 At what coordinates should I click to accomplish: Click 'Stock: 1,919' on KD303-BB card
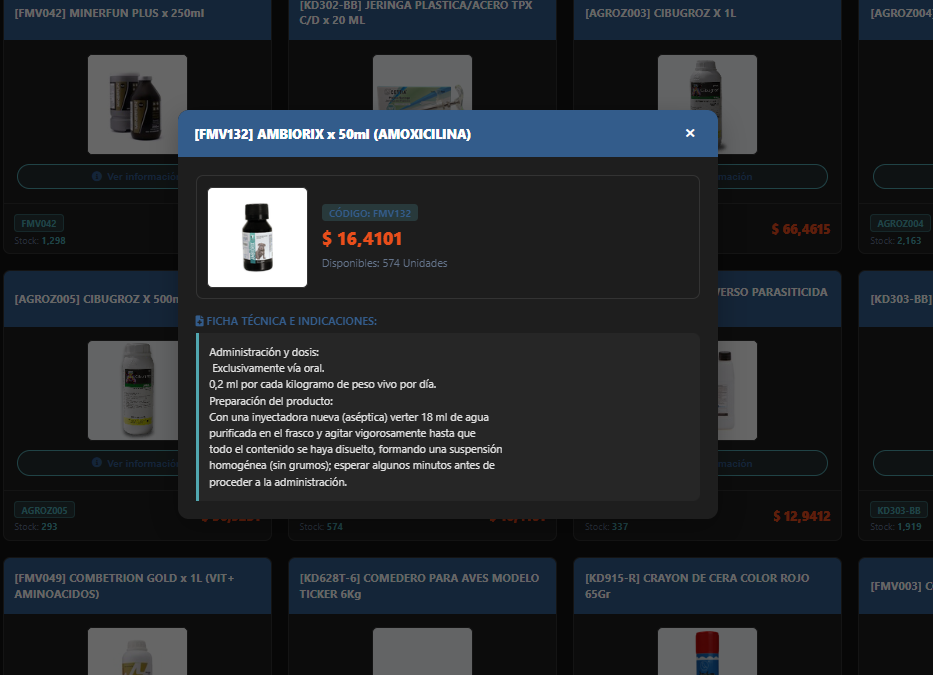896,527
